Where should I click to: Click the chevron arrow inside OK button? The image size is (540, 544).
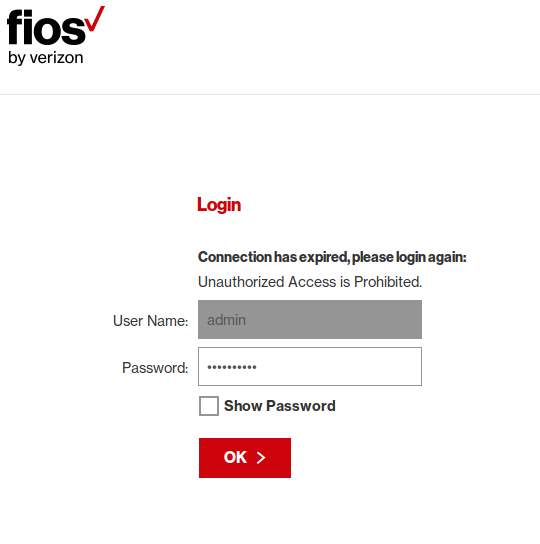[261, 458]
